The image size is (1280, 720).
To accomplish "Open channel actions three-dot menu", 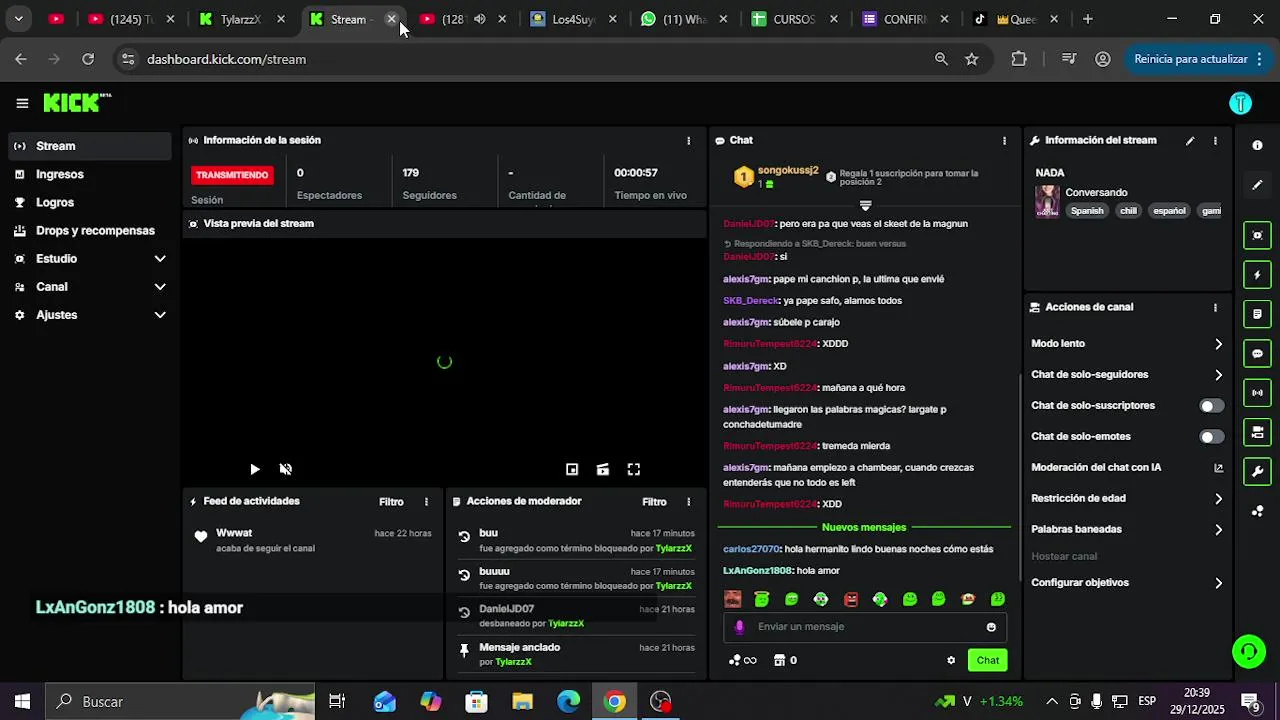I will point(1215,308).
